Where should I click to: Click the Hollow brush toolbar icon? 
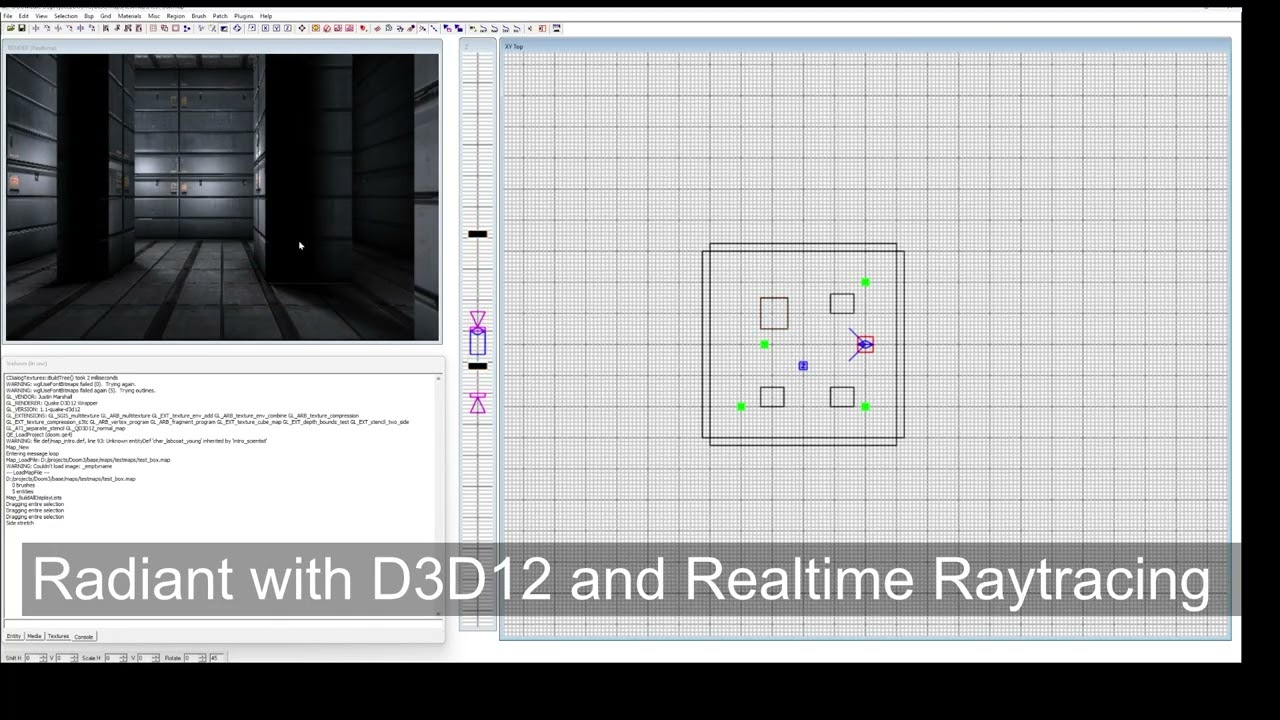(x=176, y=28)
